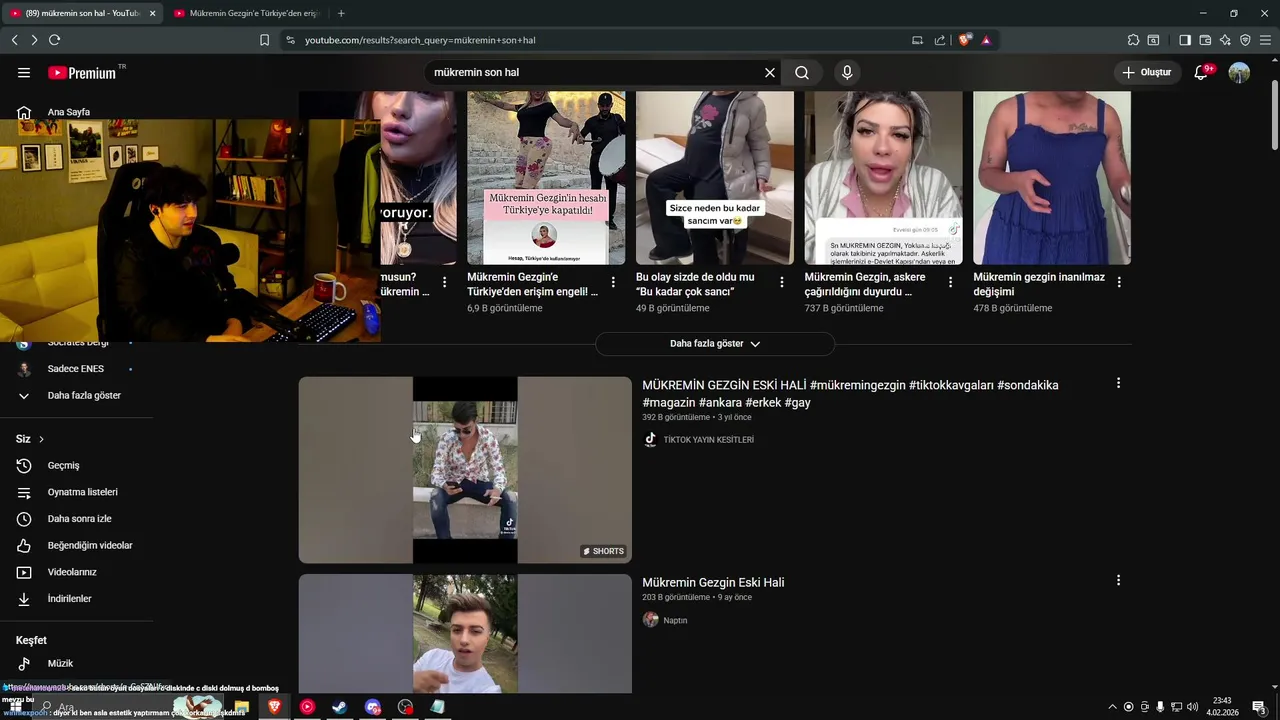Go back in browser history
Image resolution: width=1280 pixels, height=720 pixels.
[15, 40]
